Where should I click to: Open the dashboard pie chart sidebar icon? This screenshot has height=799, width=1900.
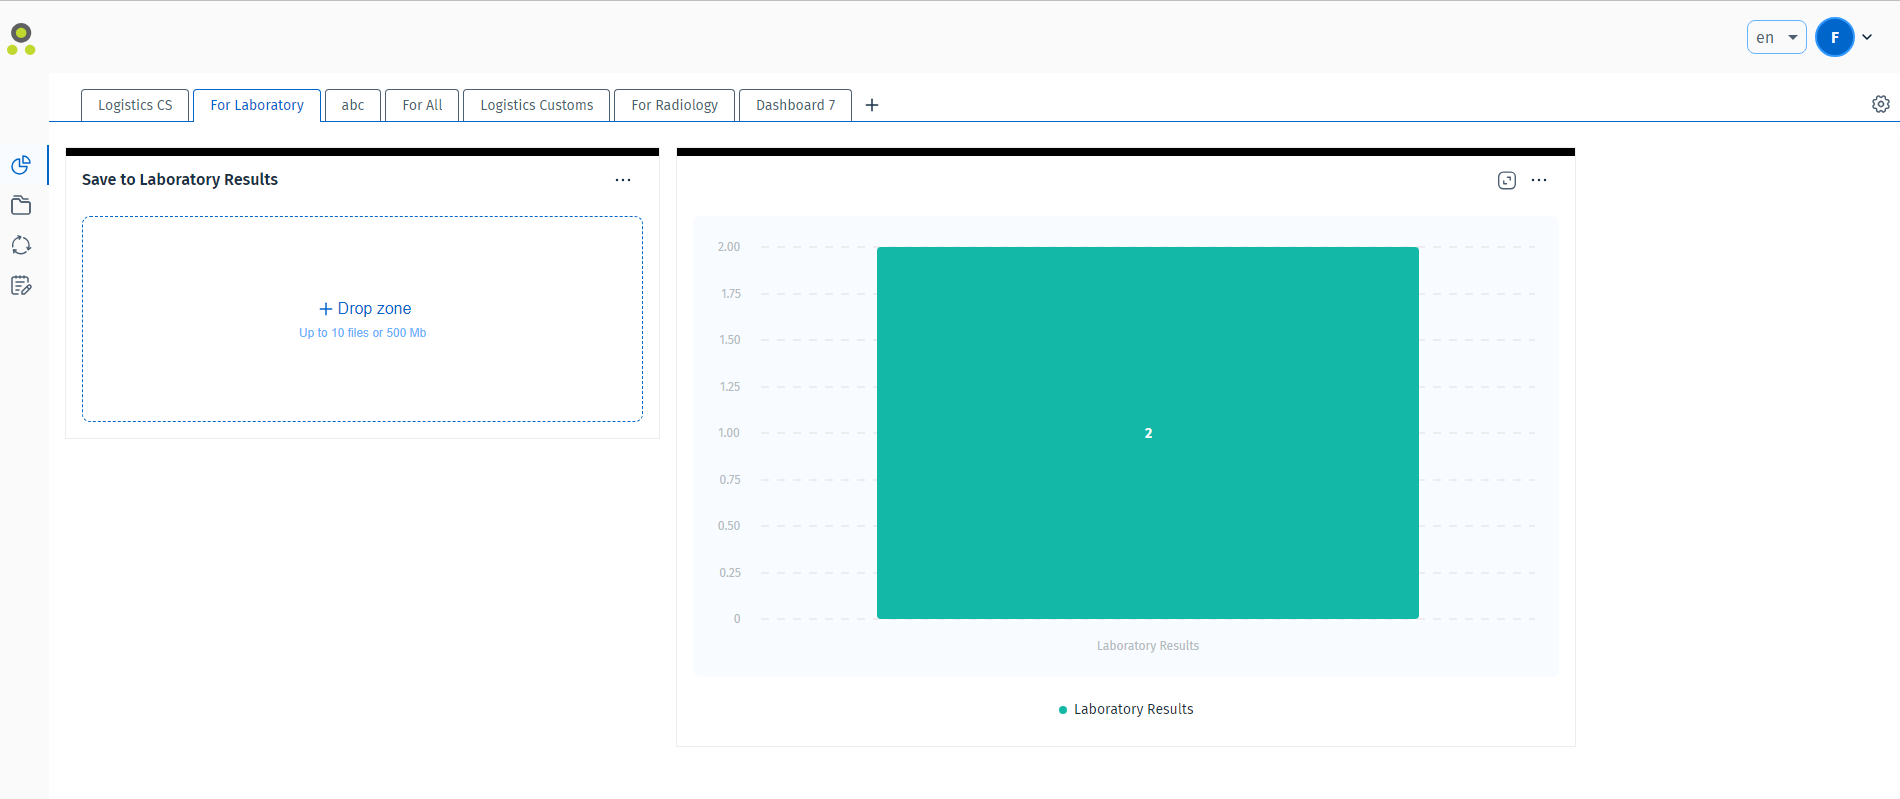[x=21, y=165]
